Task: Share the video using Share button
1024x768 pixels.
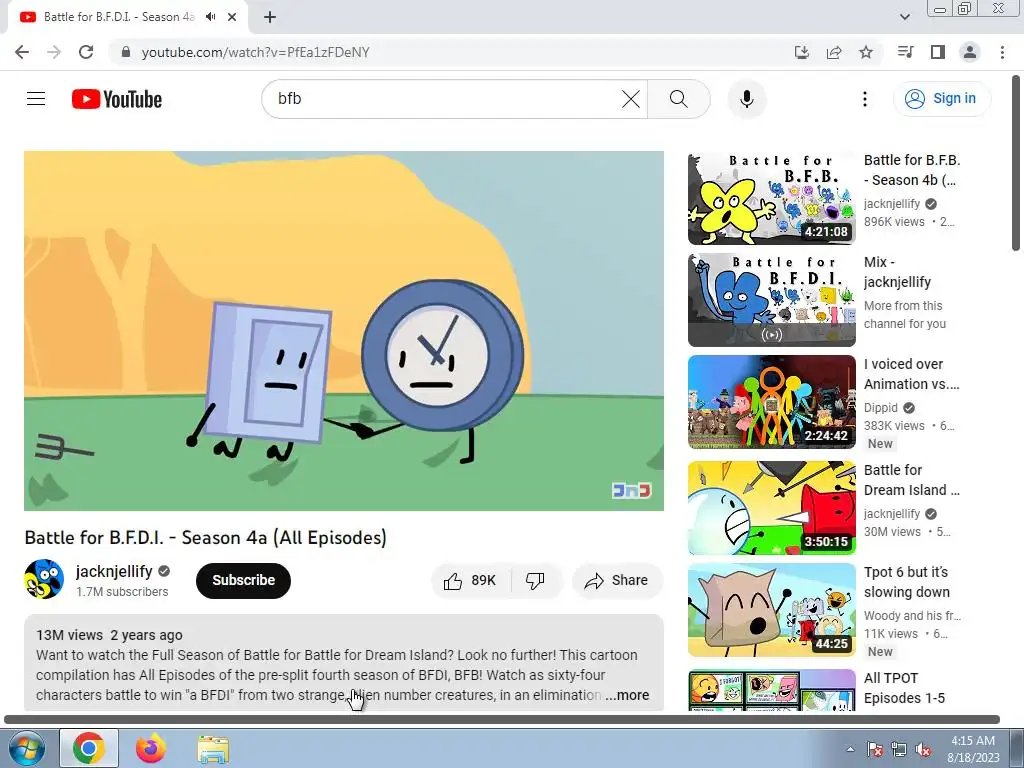Action: [617, 581]
